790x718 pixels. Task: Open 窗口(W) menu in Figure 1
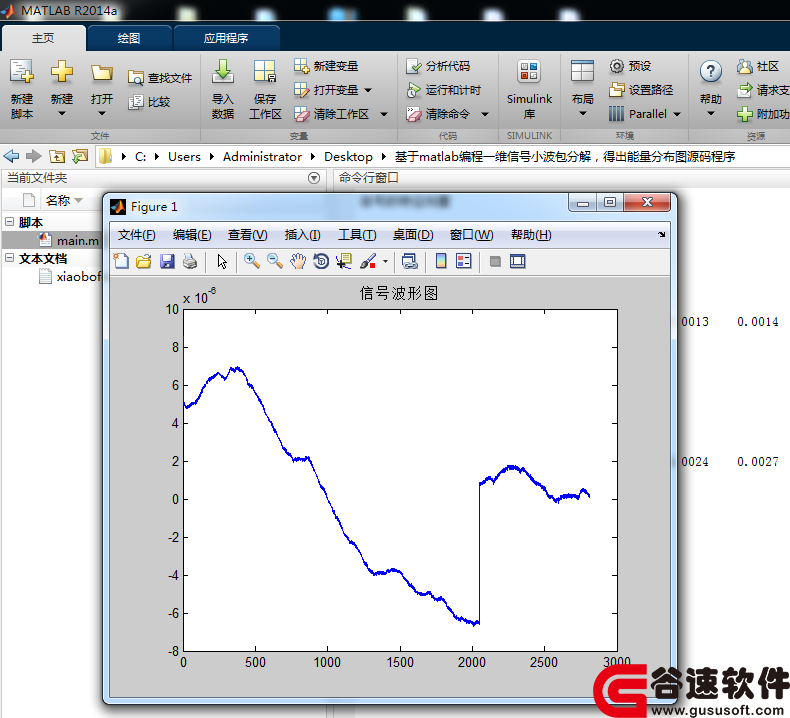[x=472, y=235]
